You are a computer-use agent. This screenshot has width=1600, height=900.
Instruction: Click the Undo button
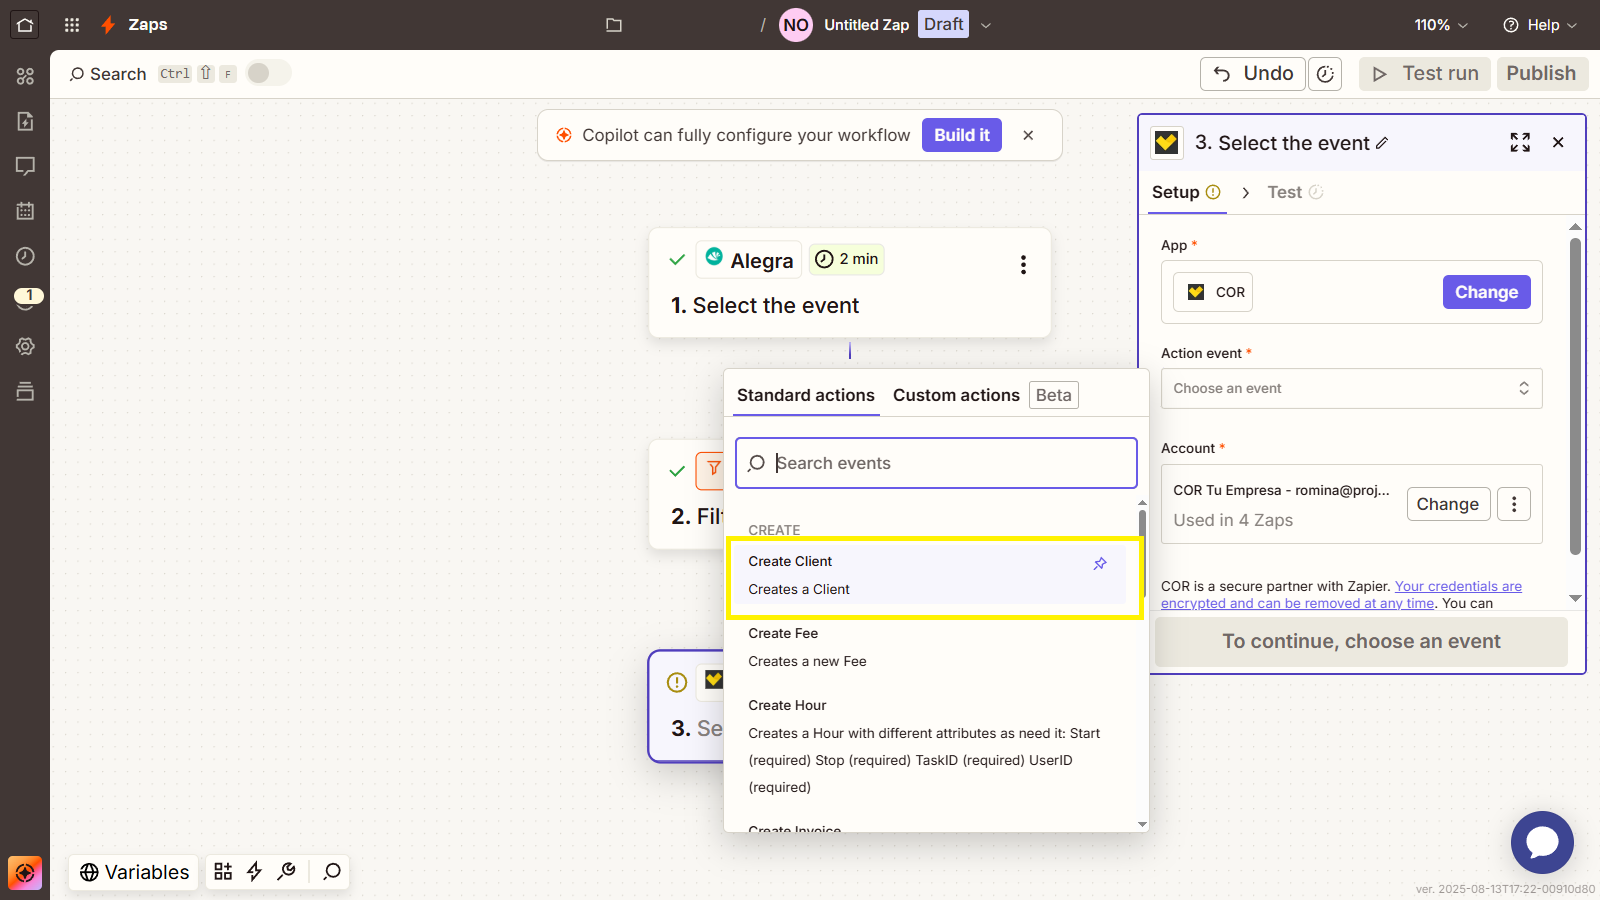pyautogui.click(x=1253, y=74)
